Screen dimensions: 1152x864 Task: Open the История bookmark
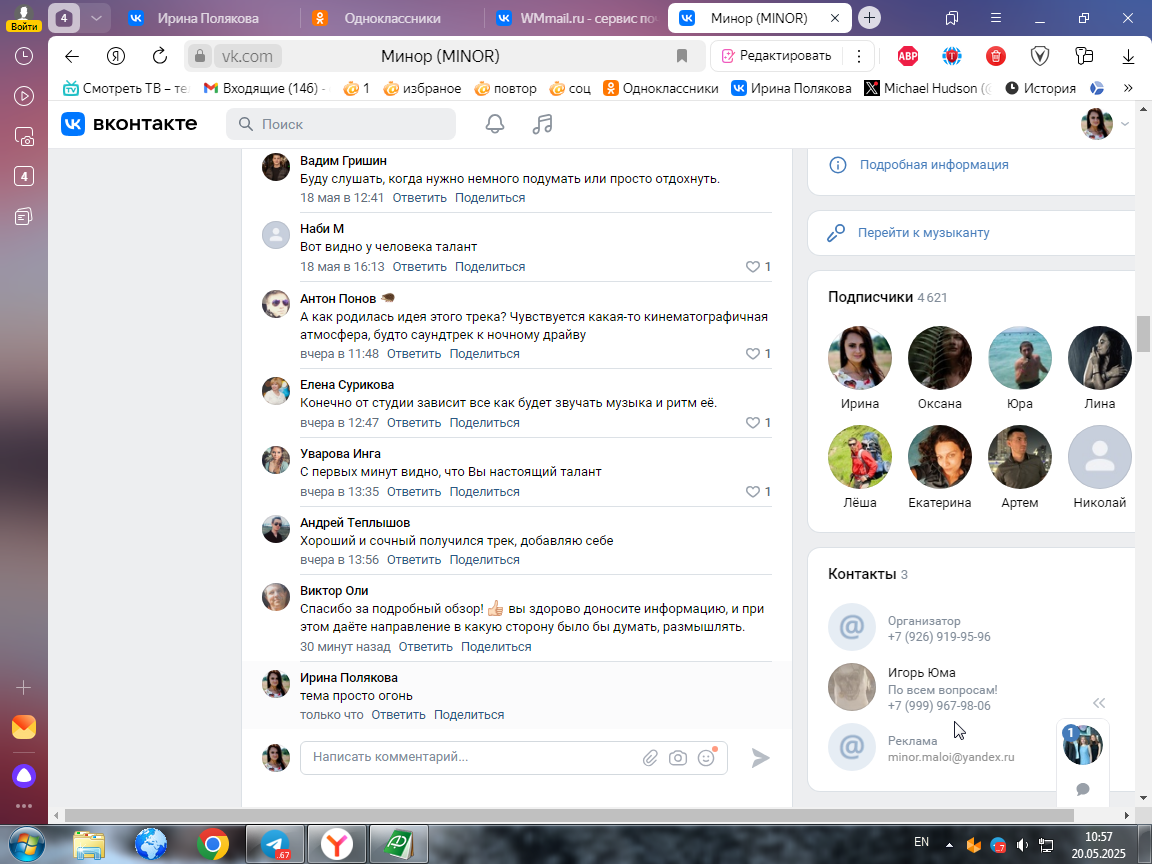[1040, 88]
